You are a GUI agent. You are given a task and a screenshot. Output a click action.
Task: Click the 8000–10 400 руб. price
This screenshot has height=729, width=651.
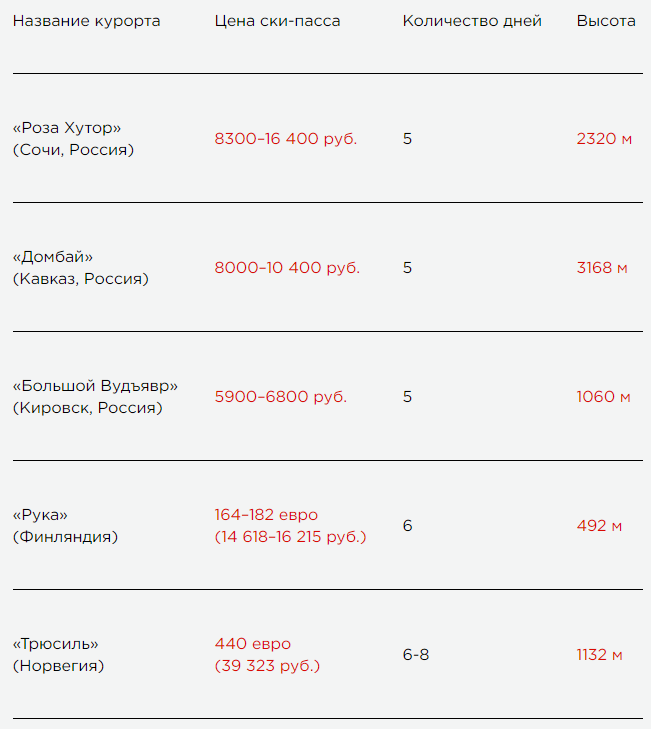coord(287,267)
